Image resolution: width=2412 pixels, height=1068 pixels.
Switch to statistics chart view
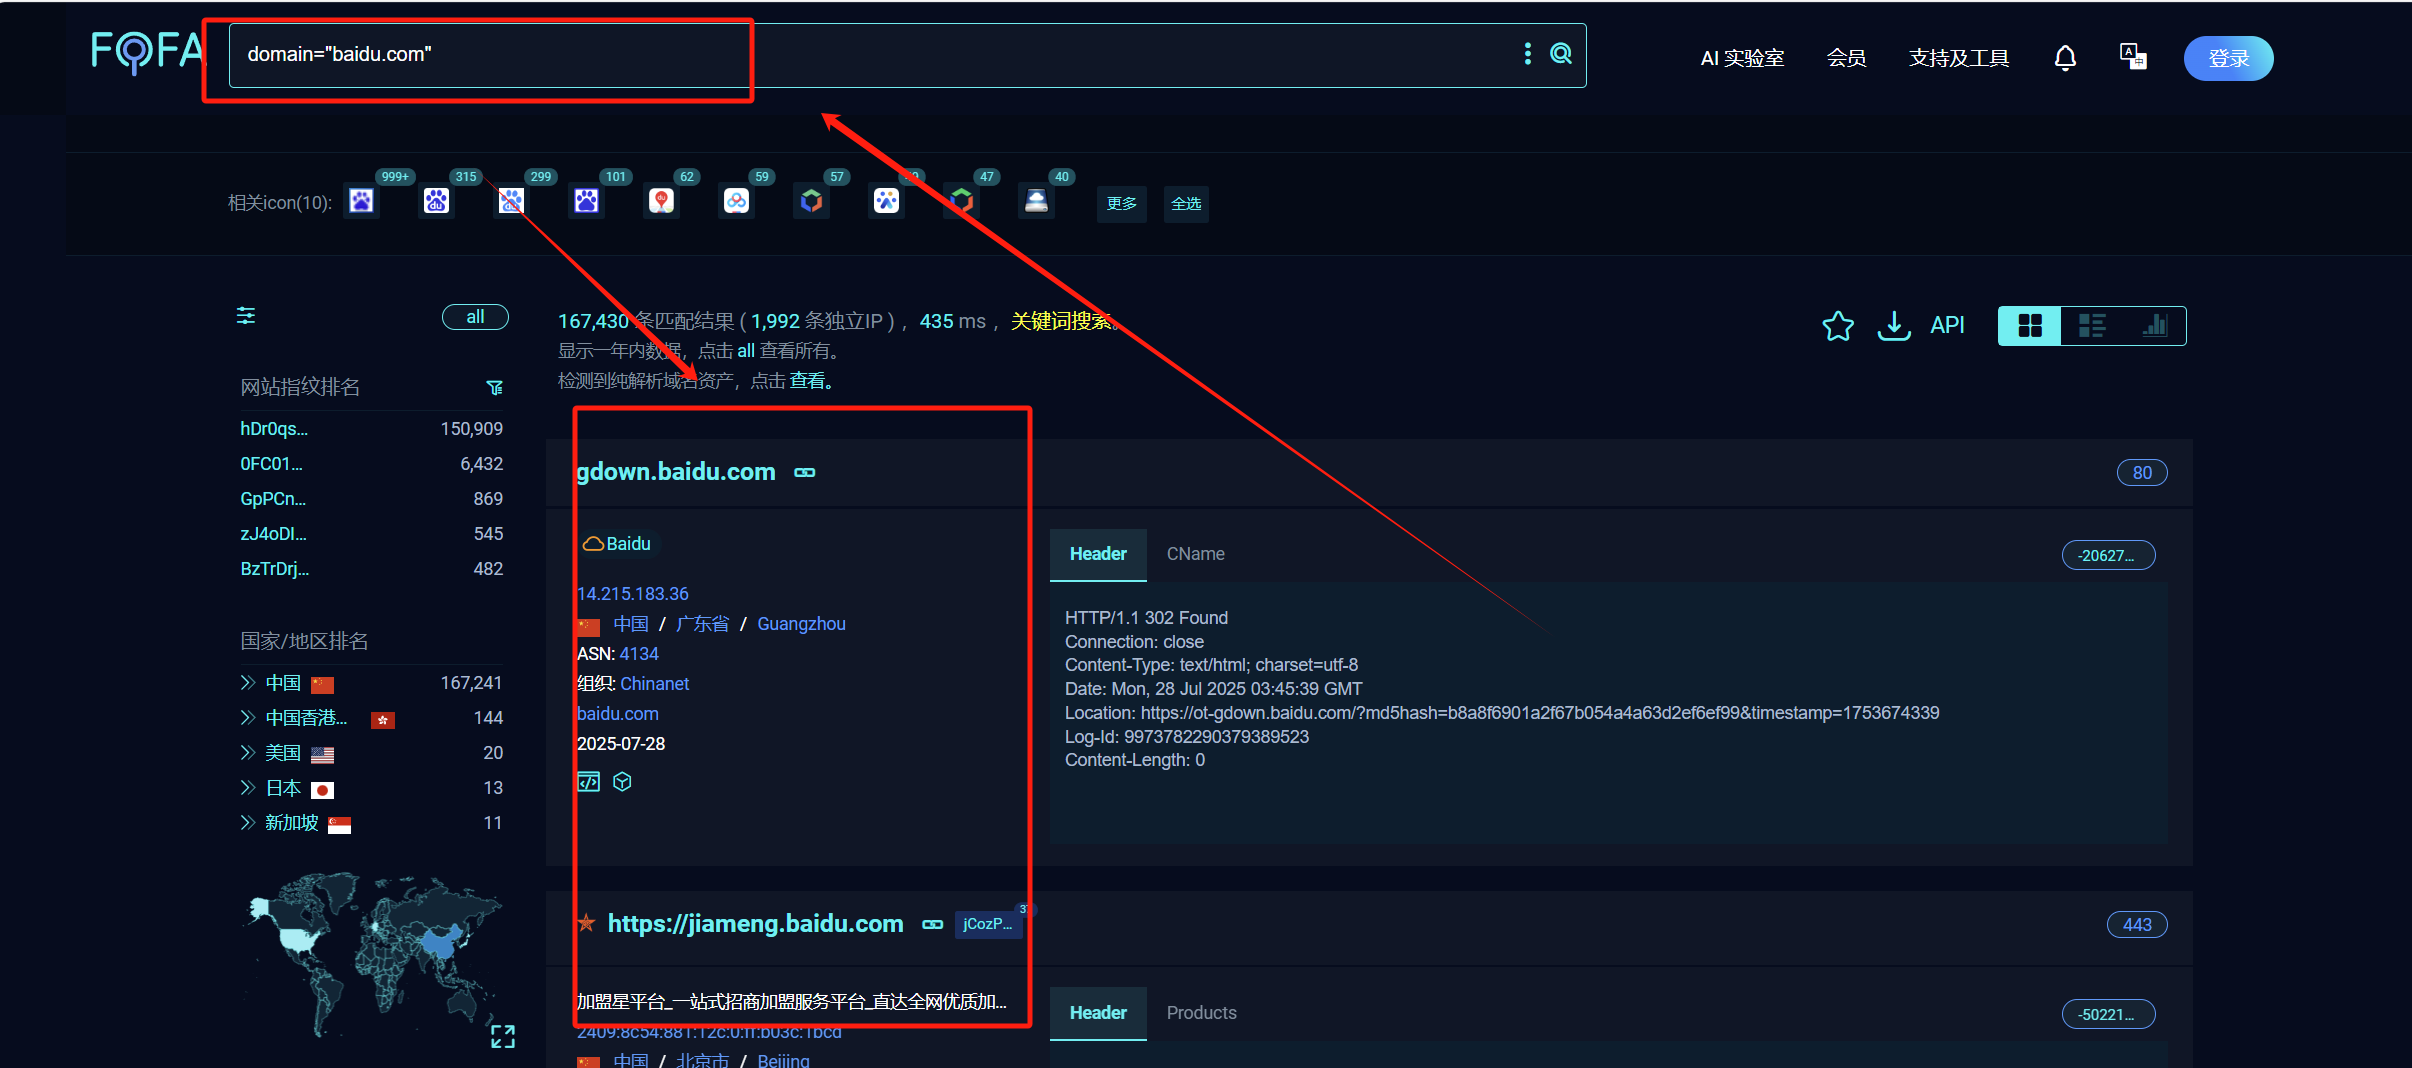pyautogui.click(x=2155, y=326)
